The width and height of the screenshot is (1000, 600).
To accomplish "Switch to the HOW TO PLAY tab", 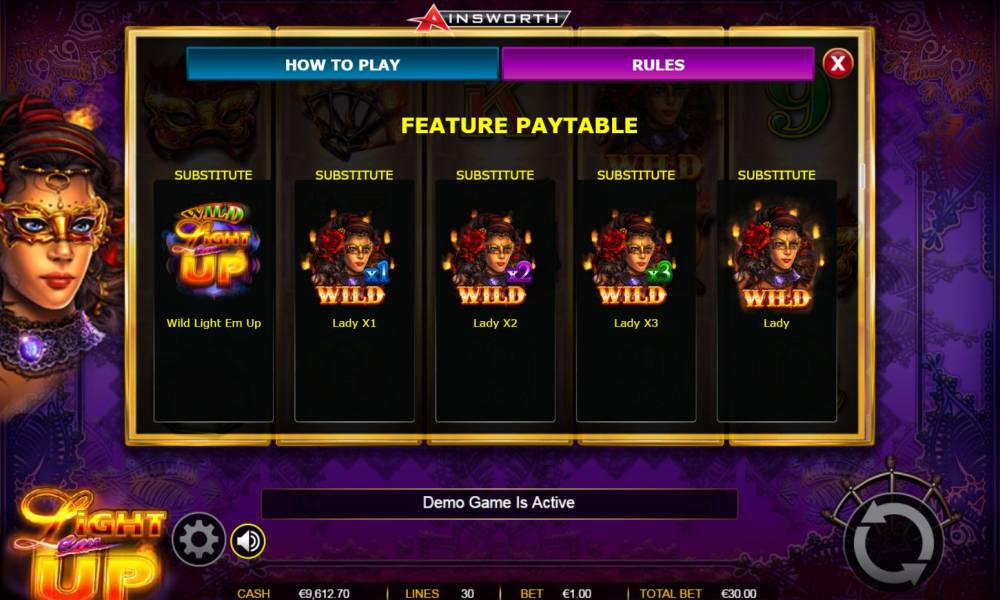I will (342, 64).
